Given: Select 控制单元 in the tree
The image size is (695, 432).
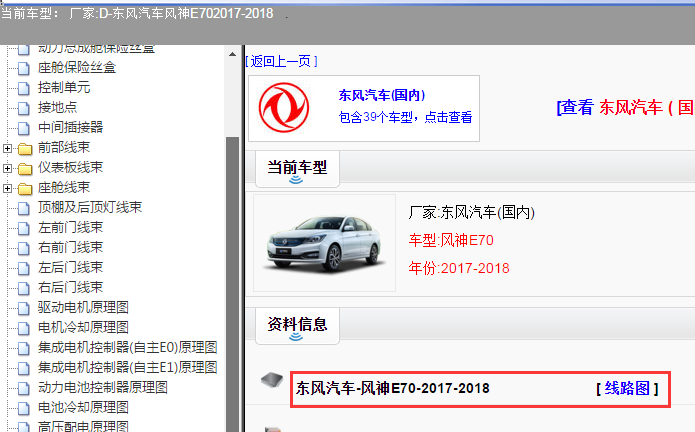Looking at the screenshot, I should pos(64,88).
